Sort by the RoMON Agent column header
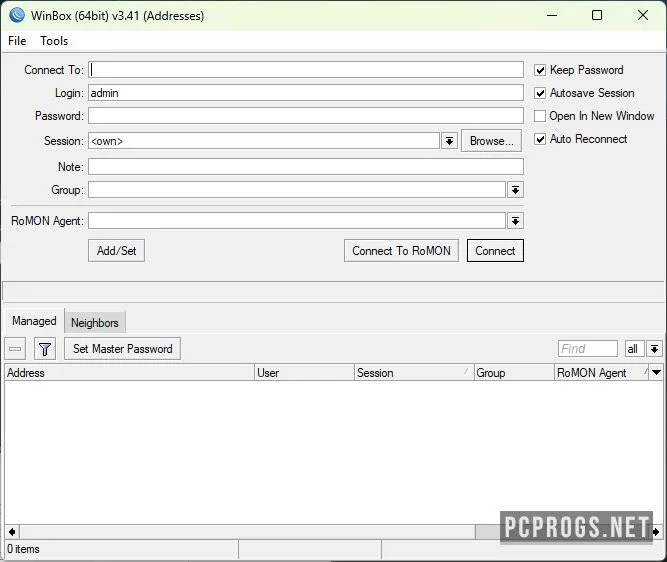Viewport: 667px width, 562px height. 602,373
